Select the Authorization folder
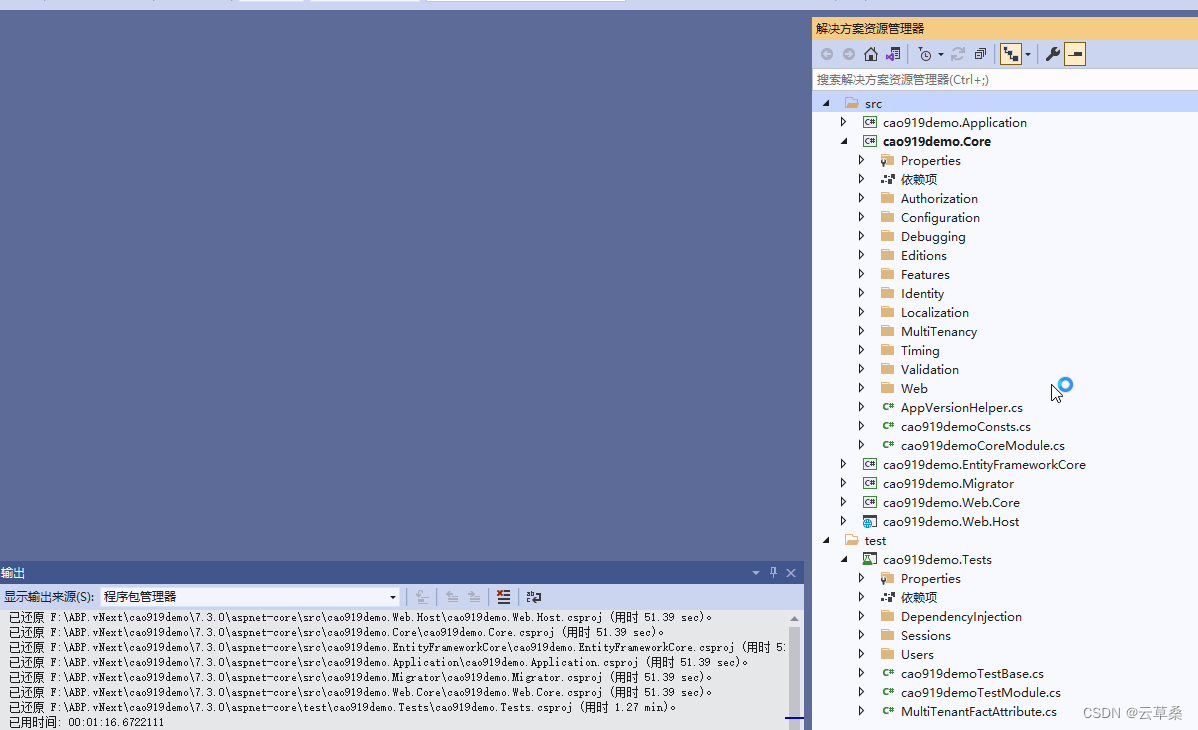This screenshot has width=1198, height=730. click(x=939, y=199)
